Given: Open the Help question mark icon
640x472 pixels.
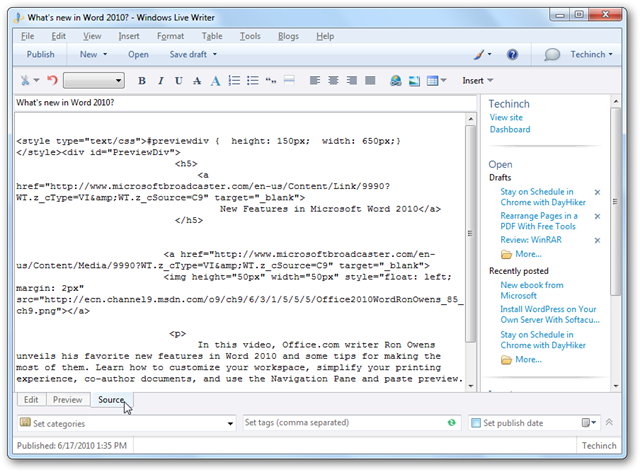Looking at the screenshot, I should (512, 54).
